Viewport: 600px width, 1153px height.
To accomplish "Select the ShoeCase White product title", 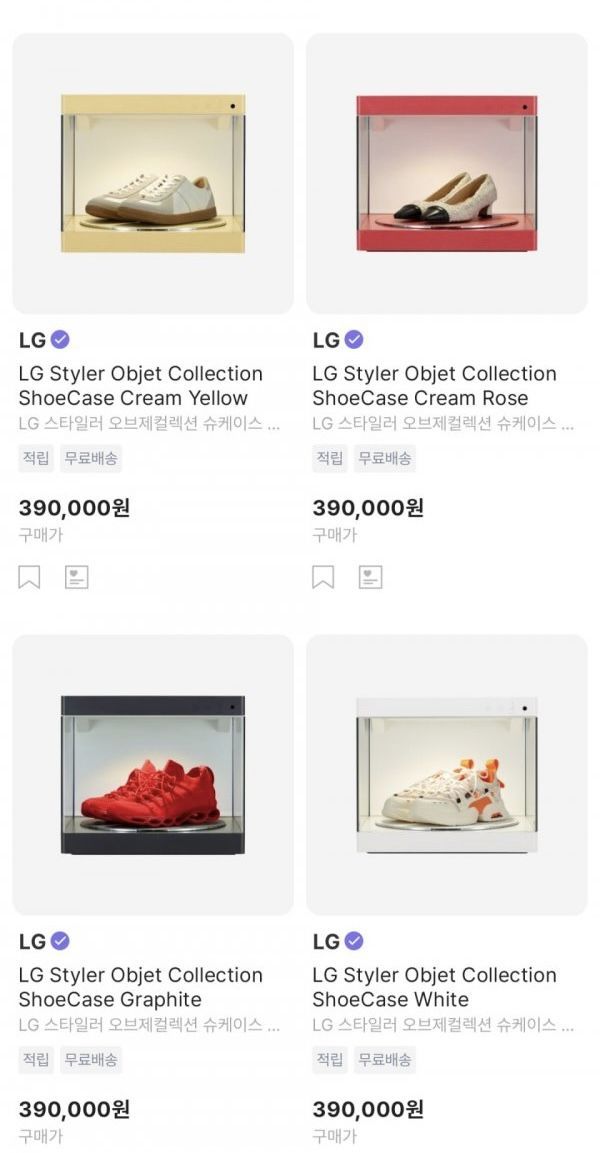I will point(434,987).
